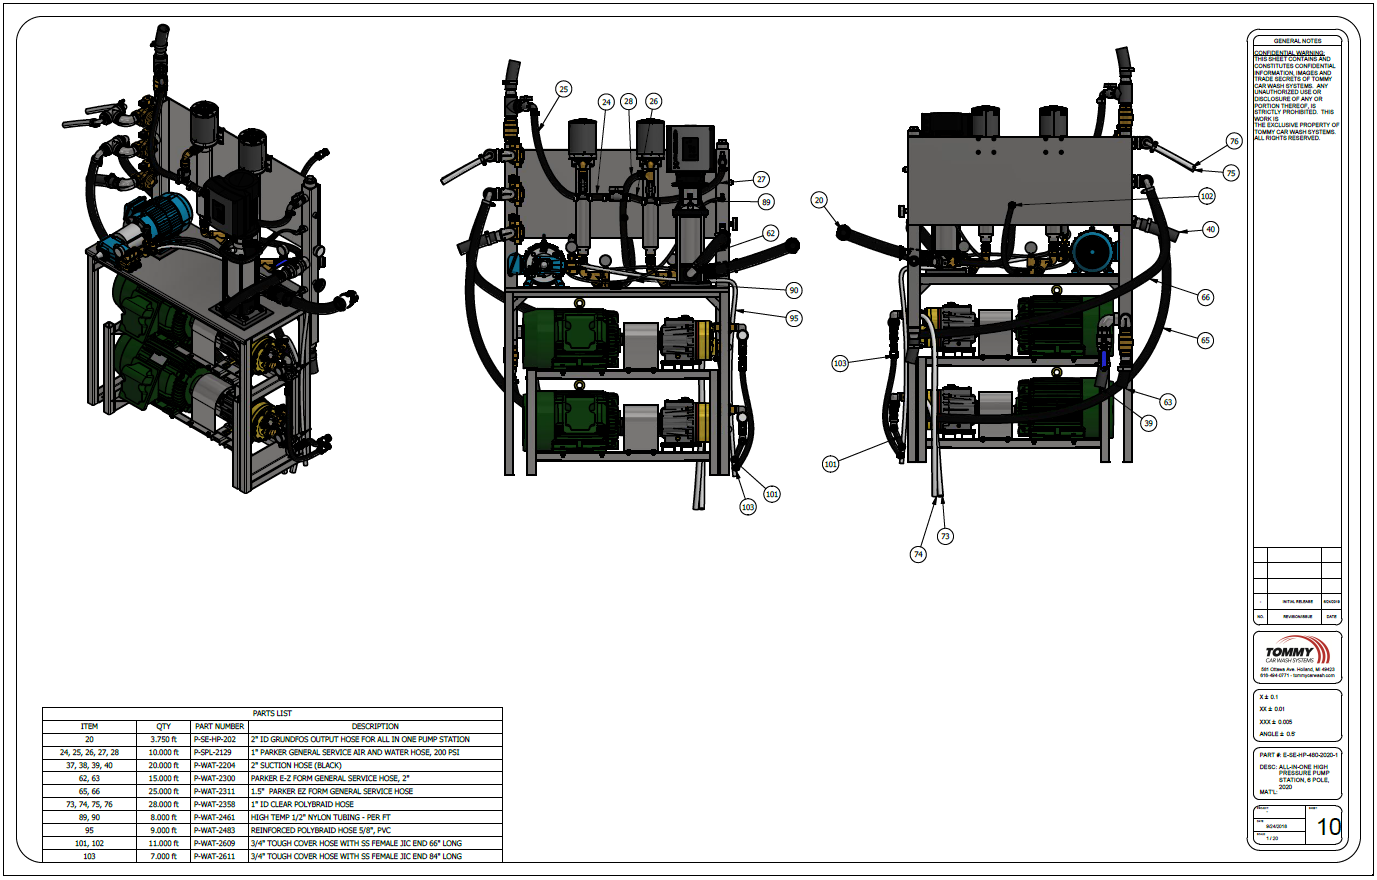Click the ITEM column header
The height and width of the screenshot is (880, 1377).
pos(90,726)
